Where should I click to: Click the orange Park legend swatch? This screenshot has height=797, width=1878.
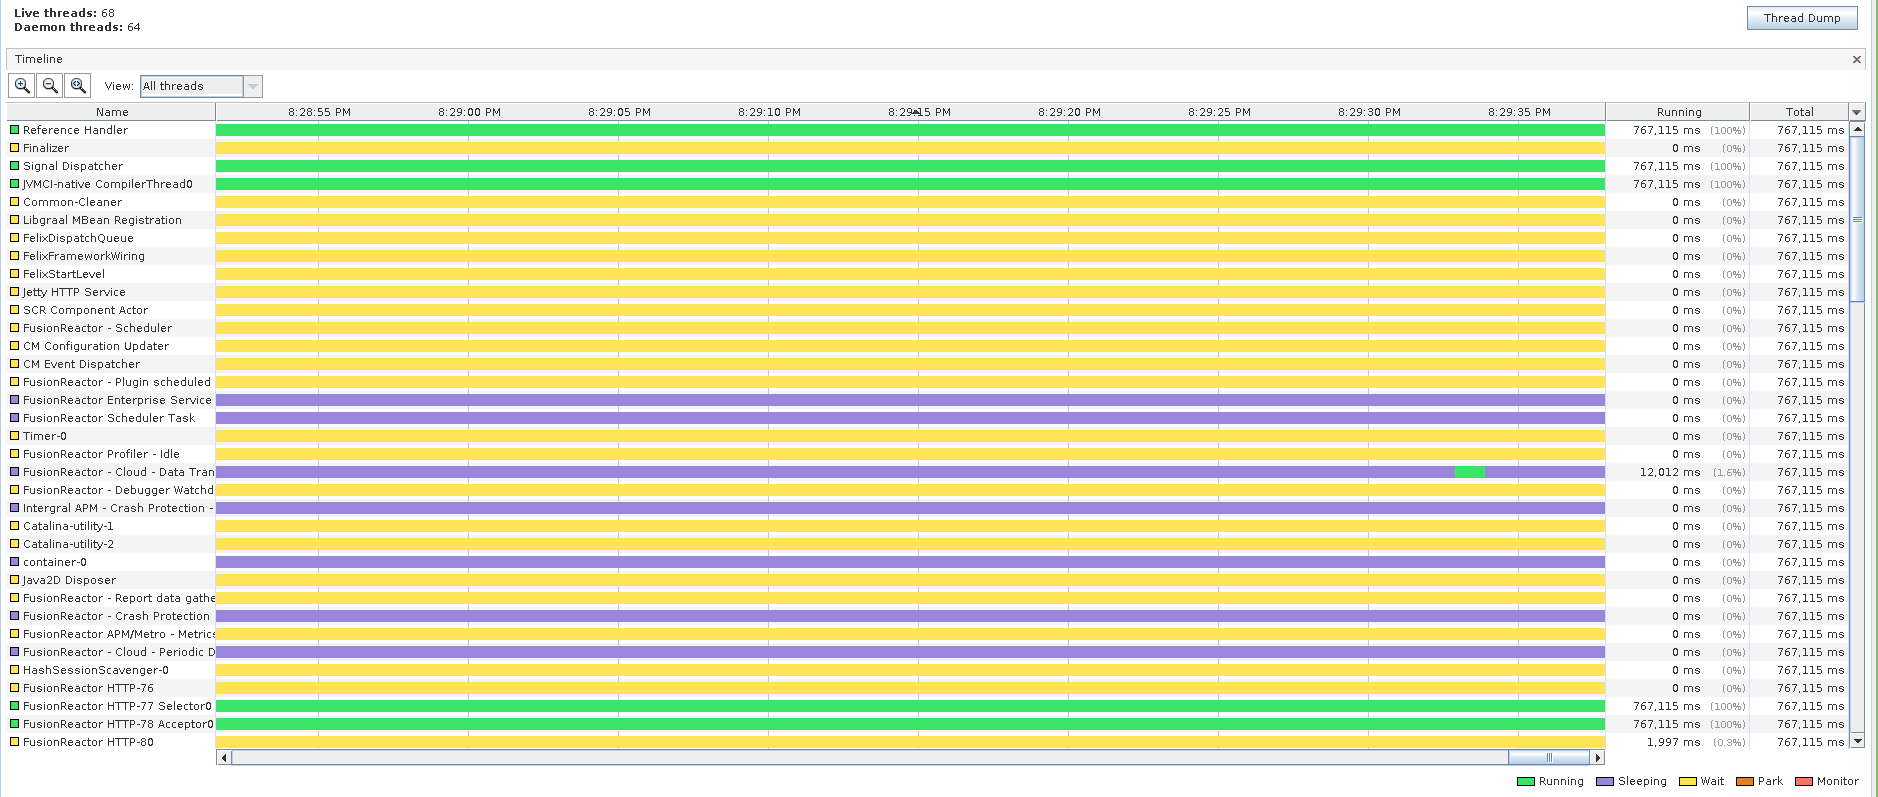coord(1745,782)
